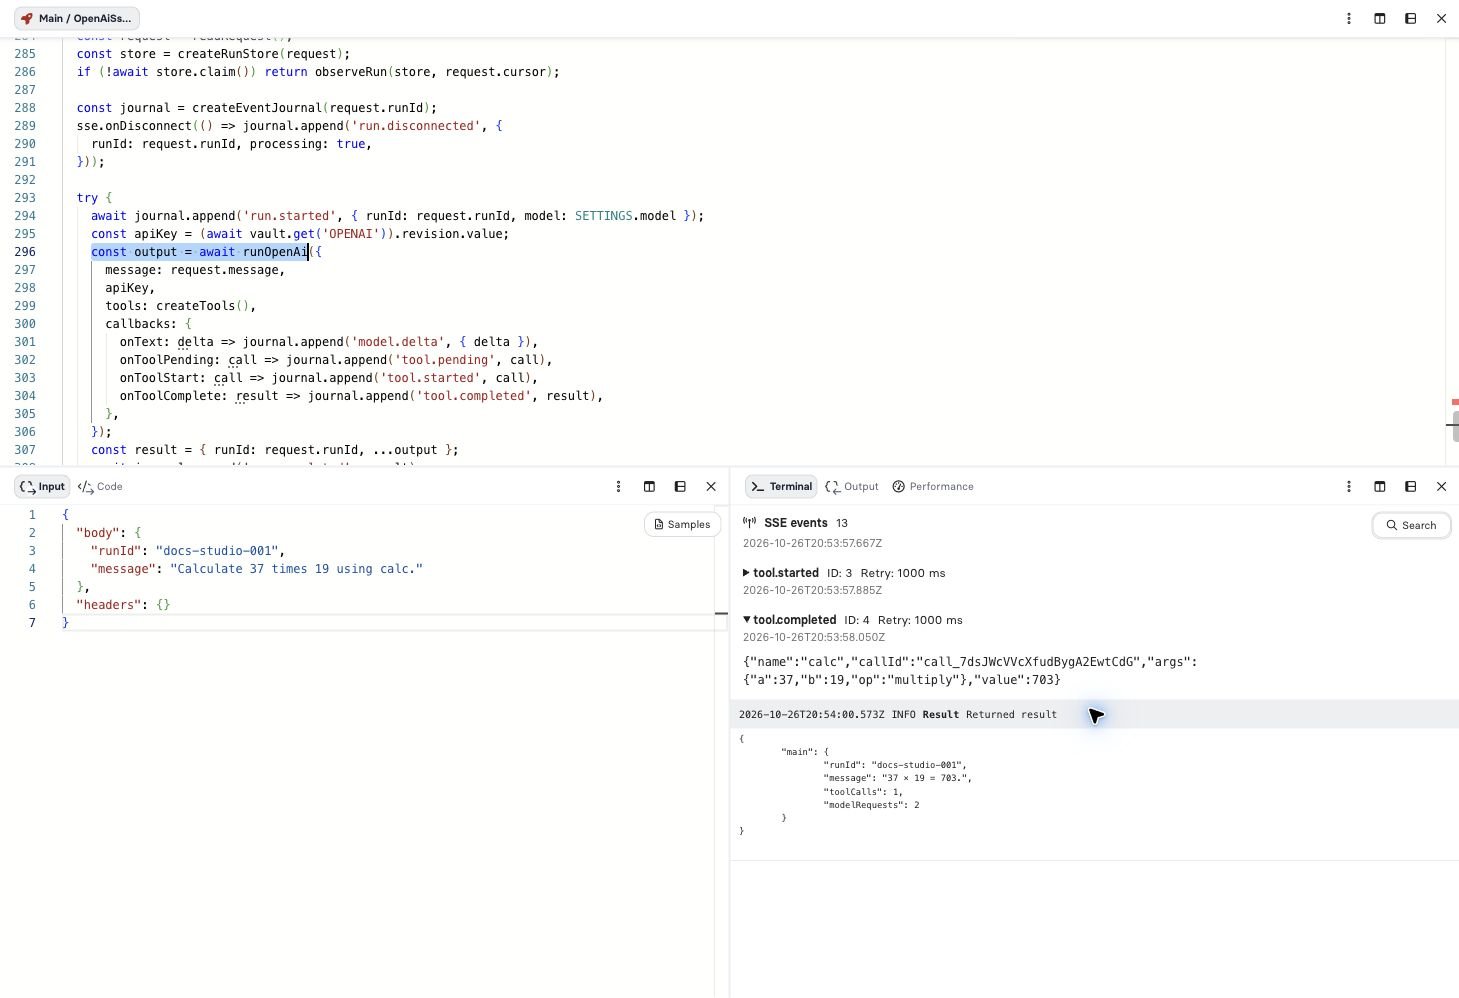
Task: Expand the tool.started event
Action: [x=746, y=573]
